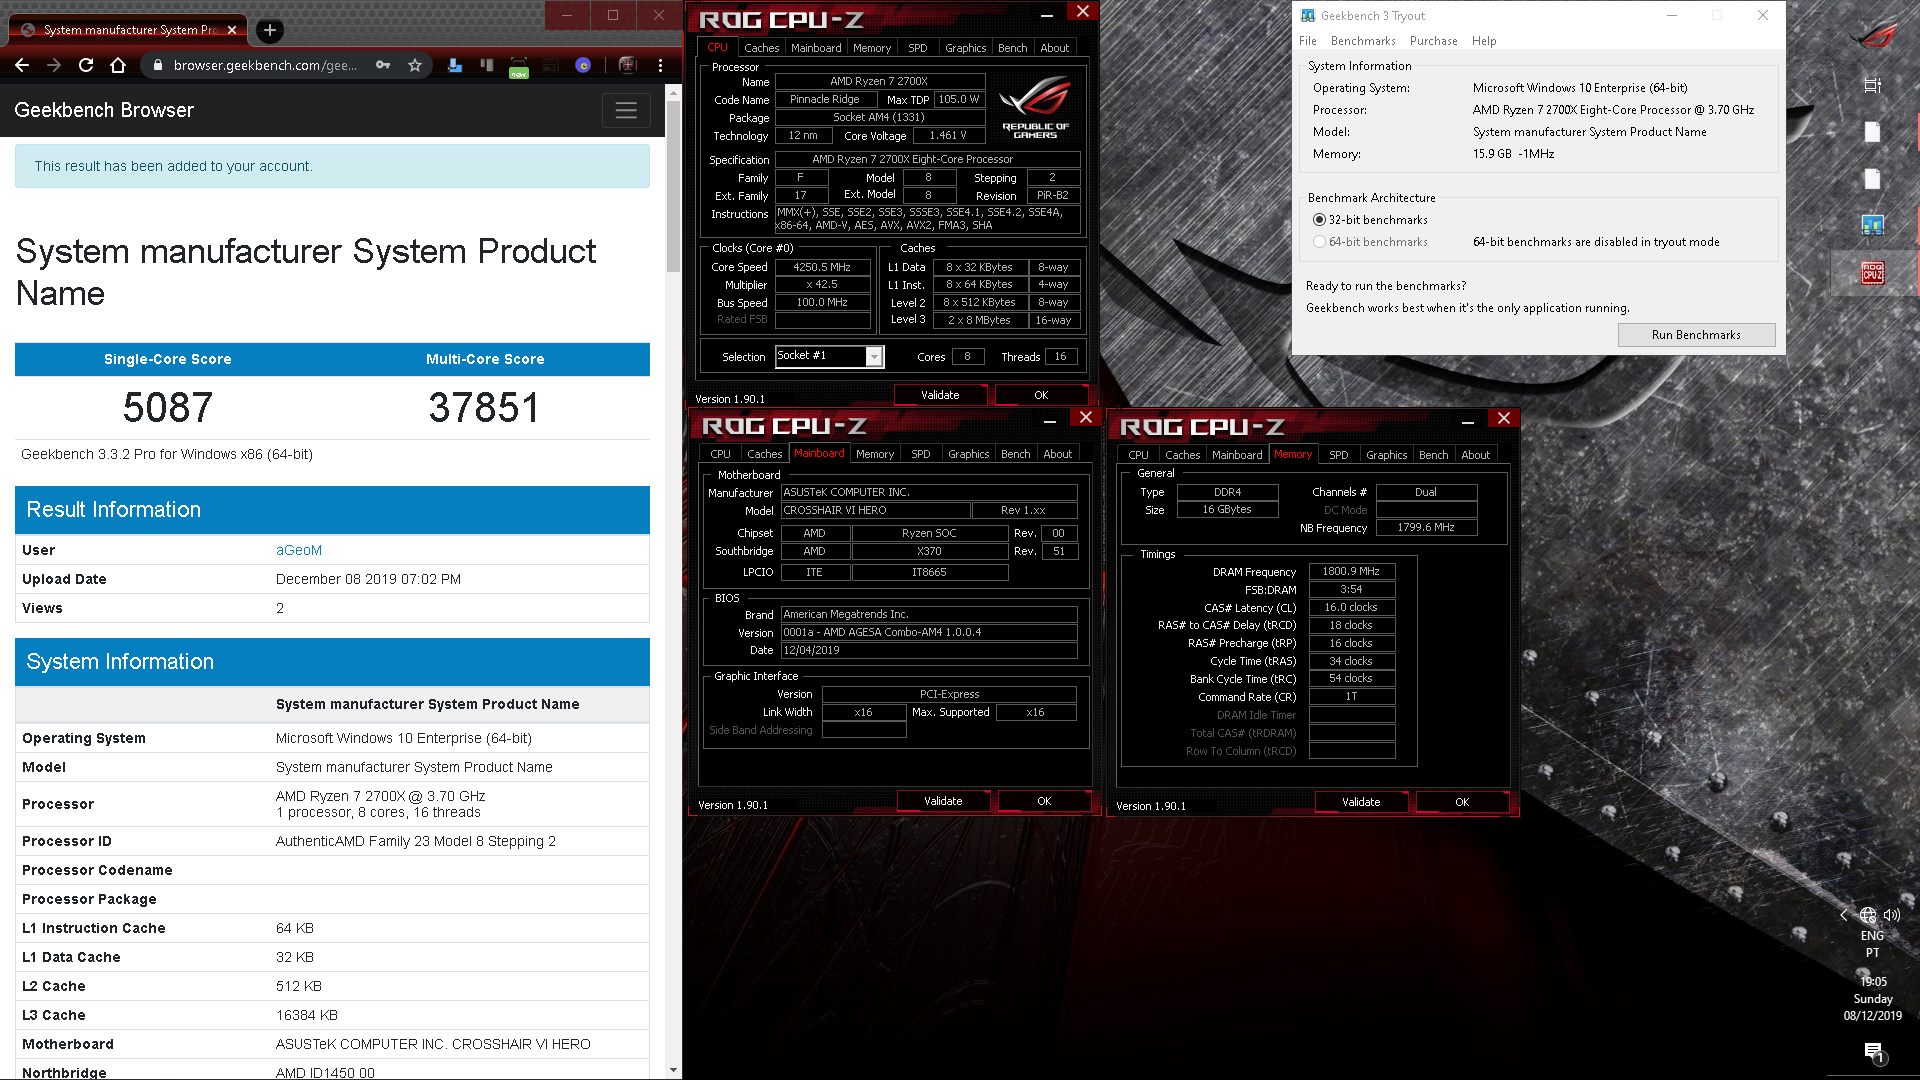The width and height of the screenshot is (1920, 1080).
Task: Open the network tray icon
Action: point(1868,915)
